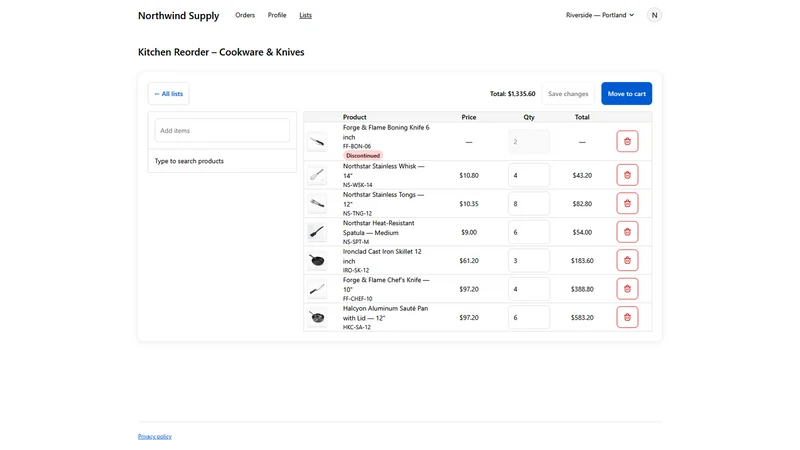The width and height of the screenshot is (800, 450).
Task: Open the Sauté Pan product thumbnail
Action: pyautogui.click(x=317, y=317)
